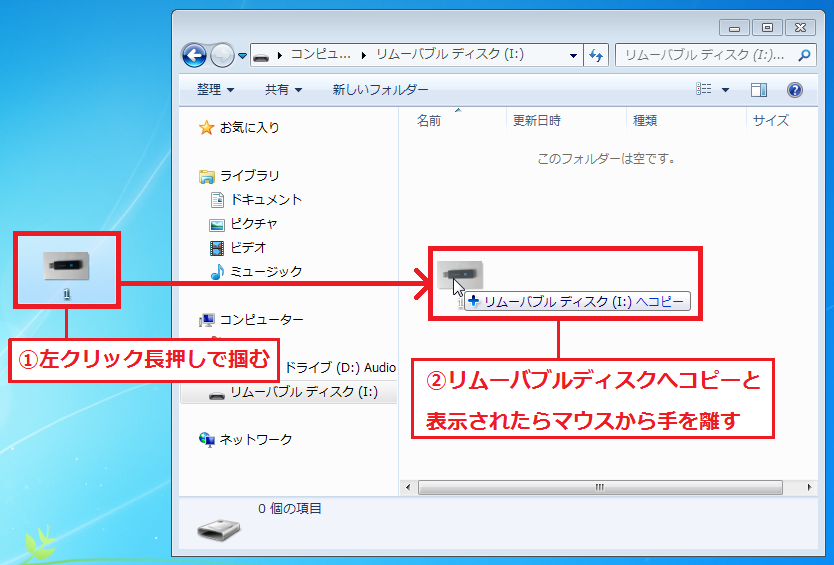Viewport: 834px width, 565px height.
Task: Click the Back navigation arrow button
Action: 194,55
